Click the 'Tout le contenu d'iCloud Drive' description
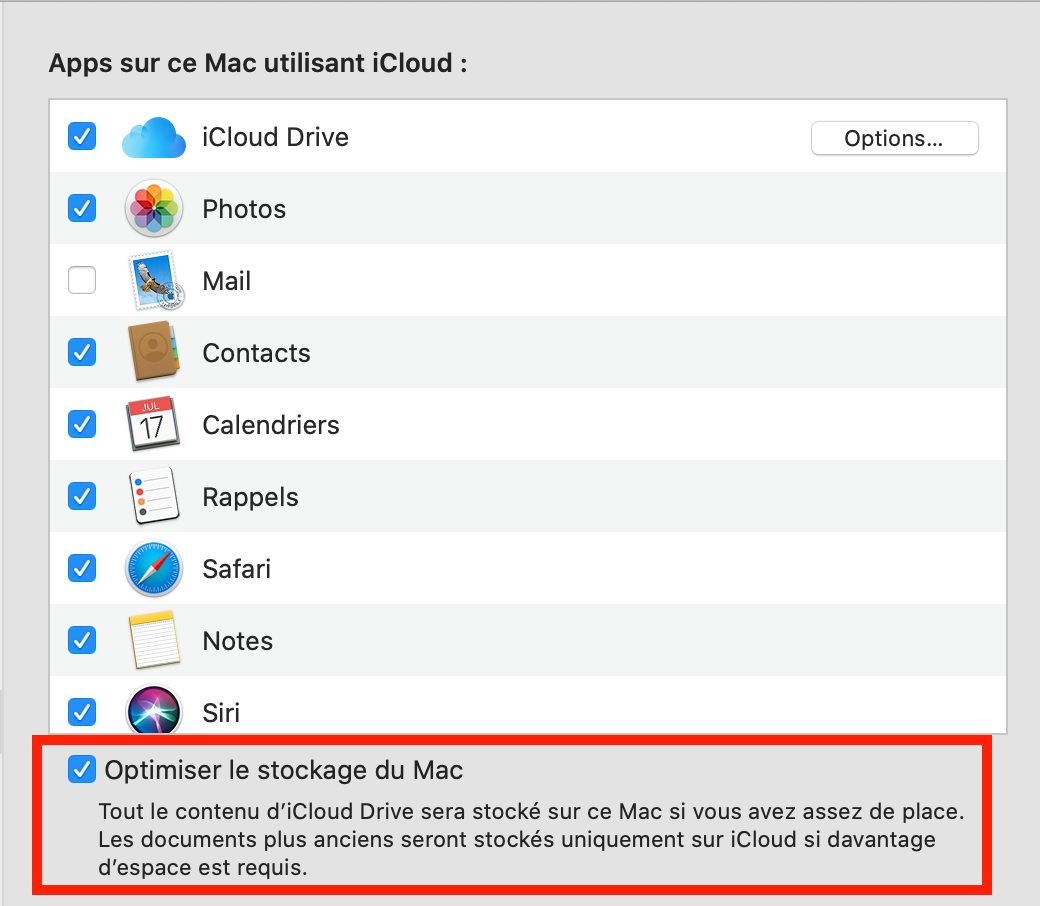The width and height of the screenshot is (1040, 906). pos(531,839)
